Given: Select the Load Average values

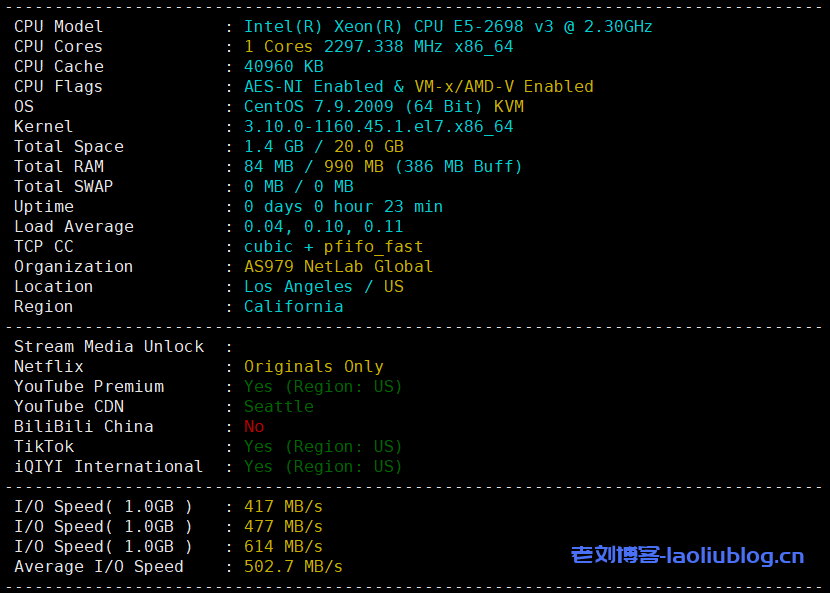Looking at the screenshot, I should (323, 227).
